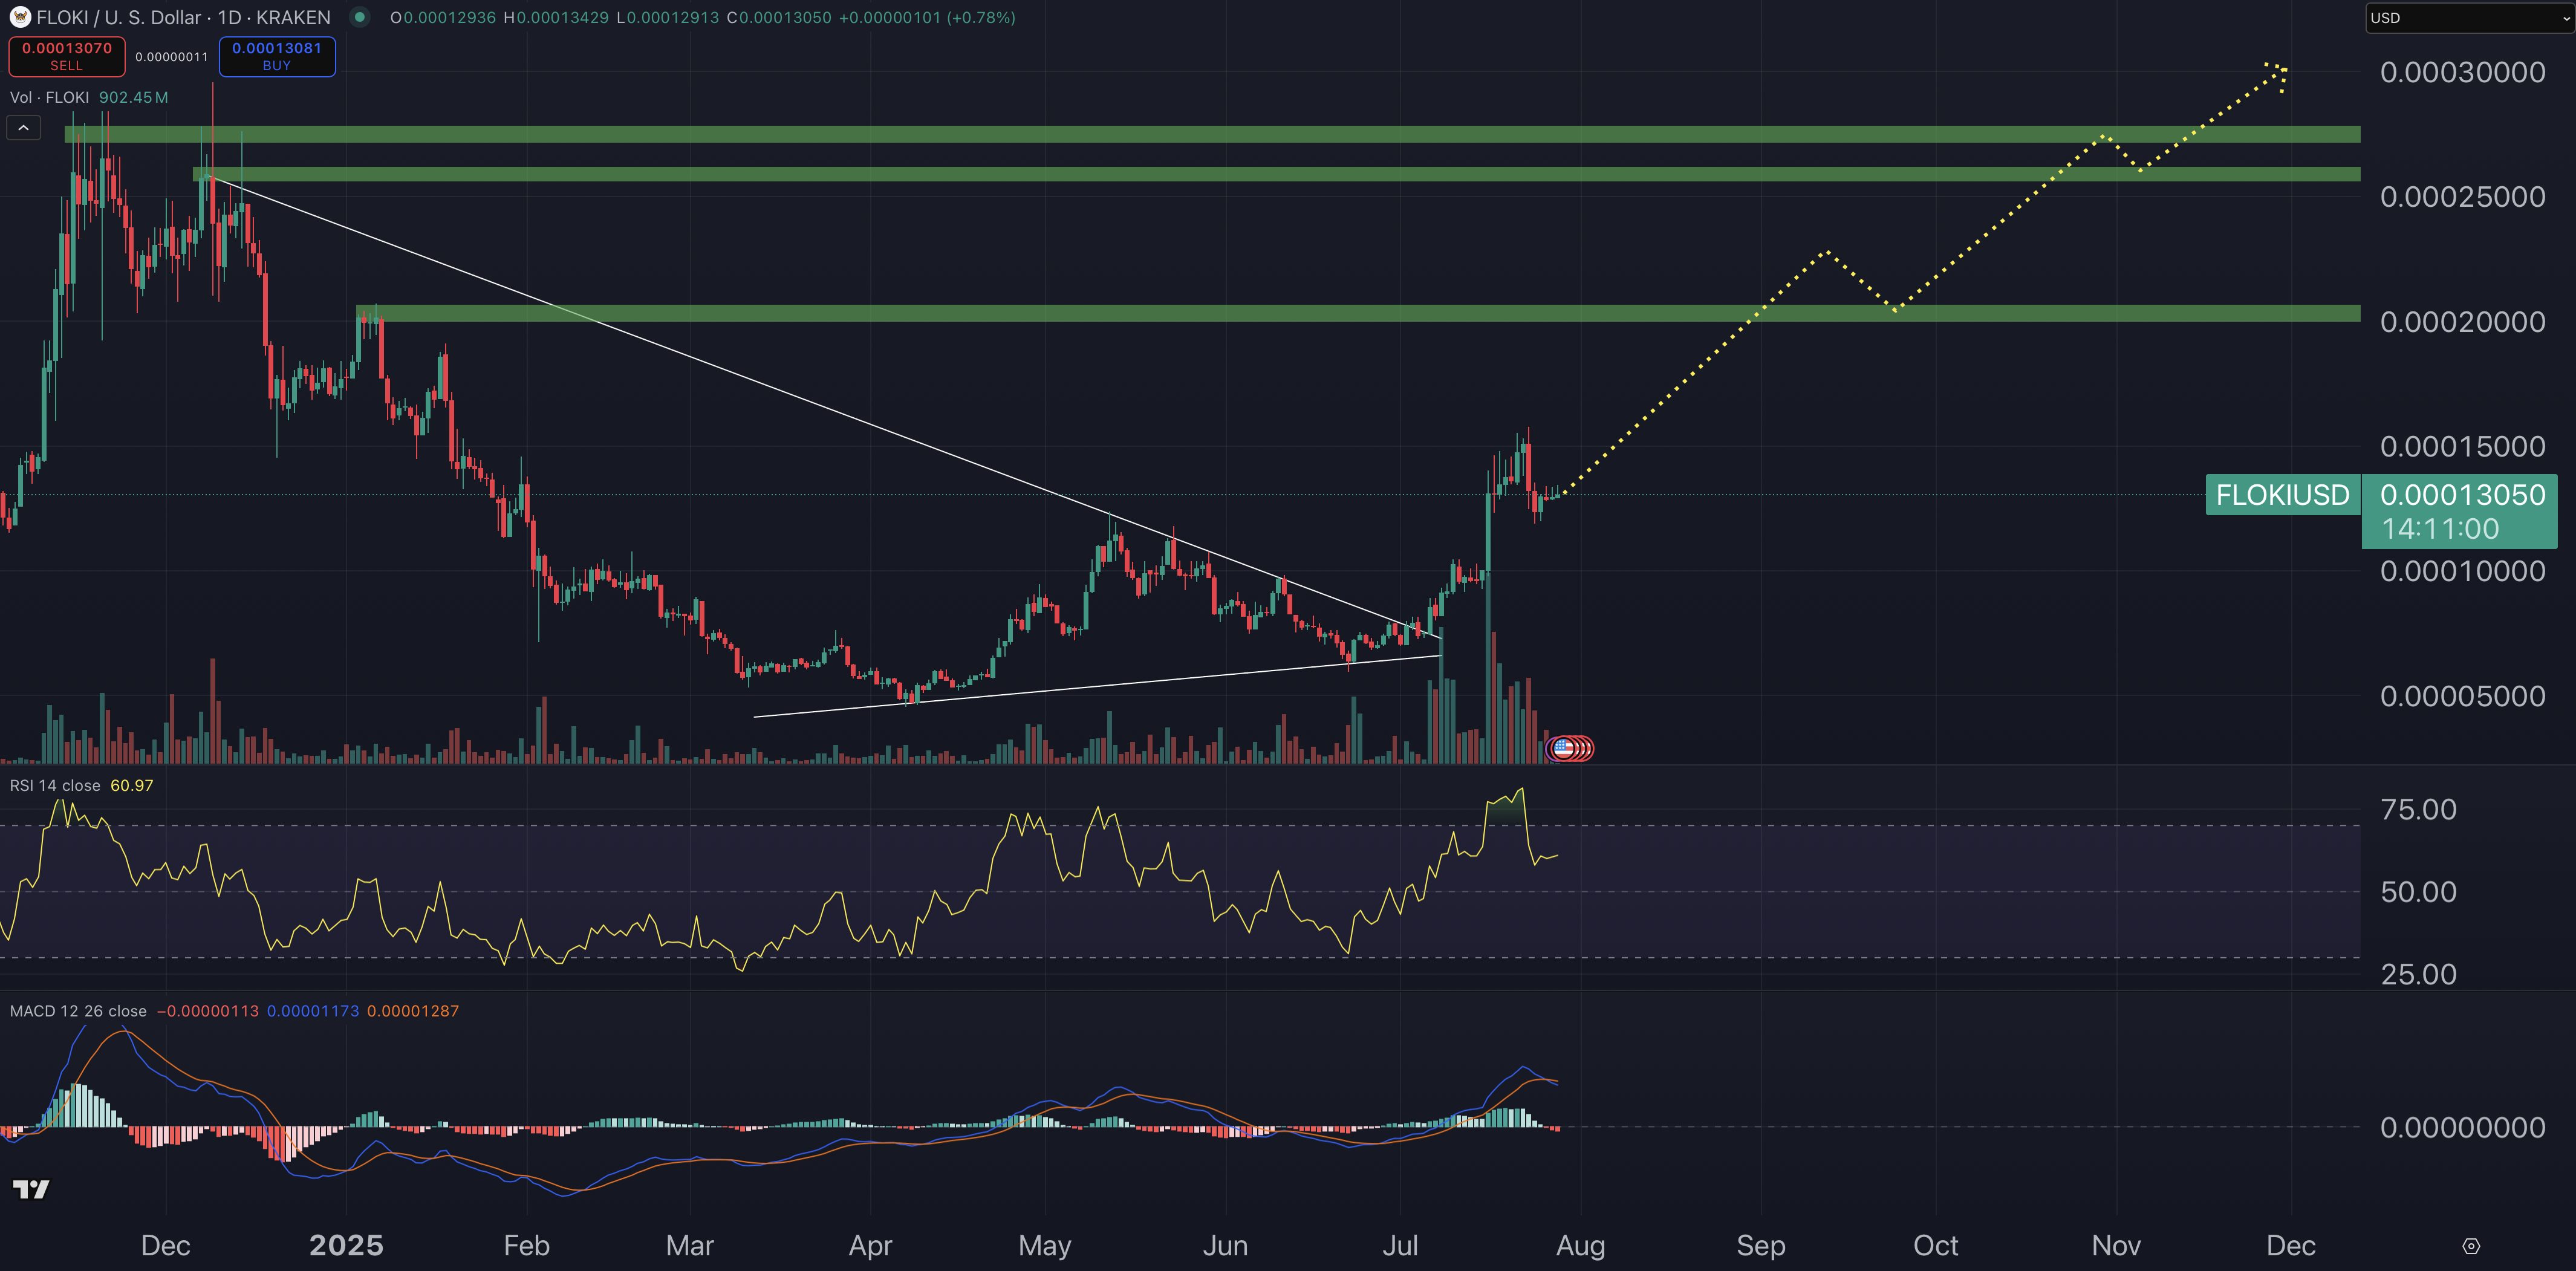The image size is (2576, 1271).
Task: Select the RSI 14 close legend
Action: click(x=55, y=786)
